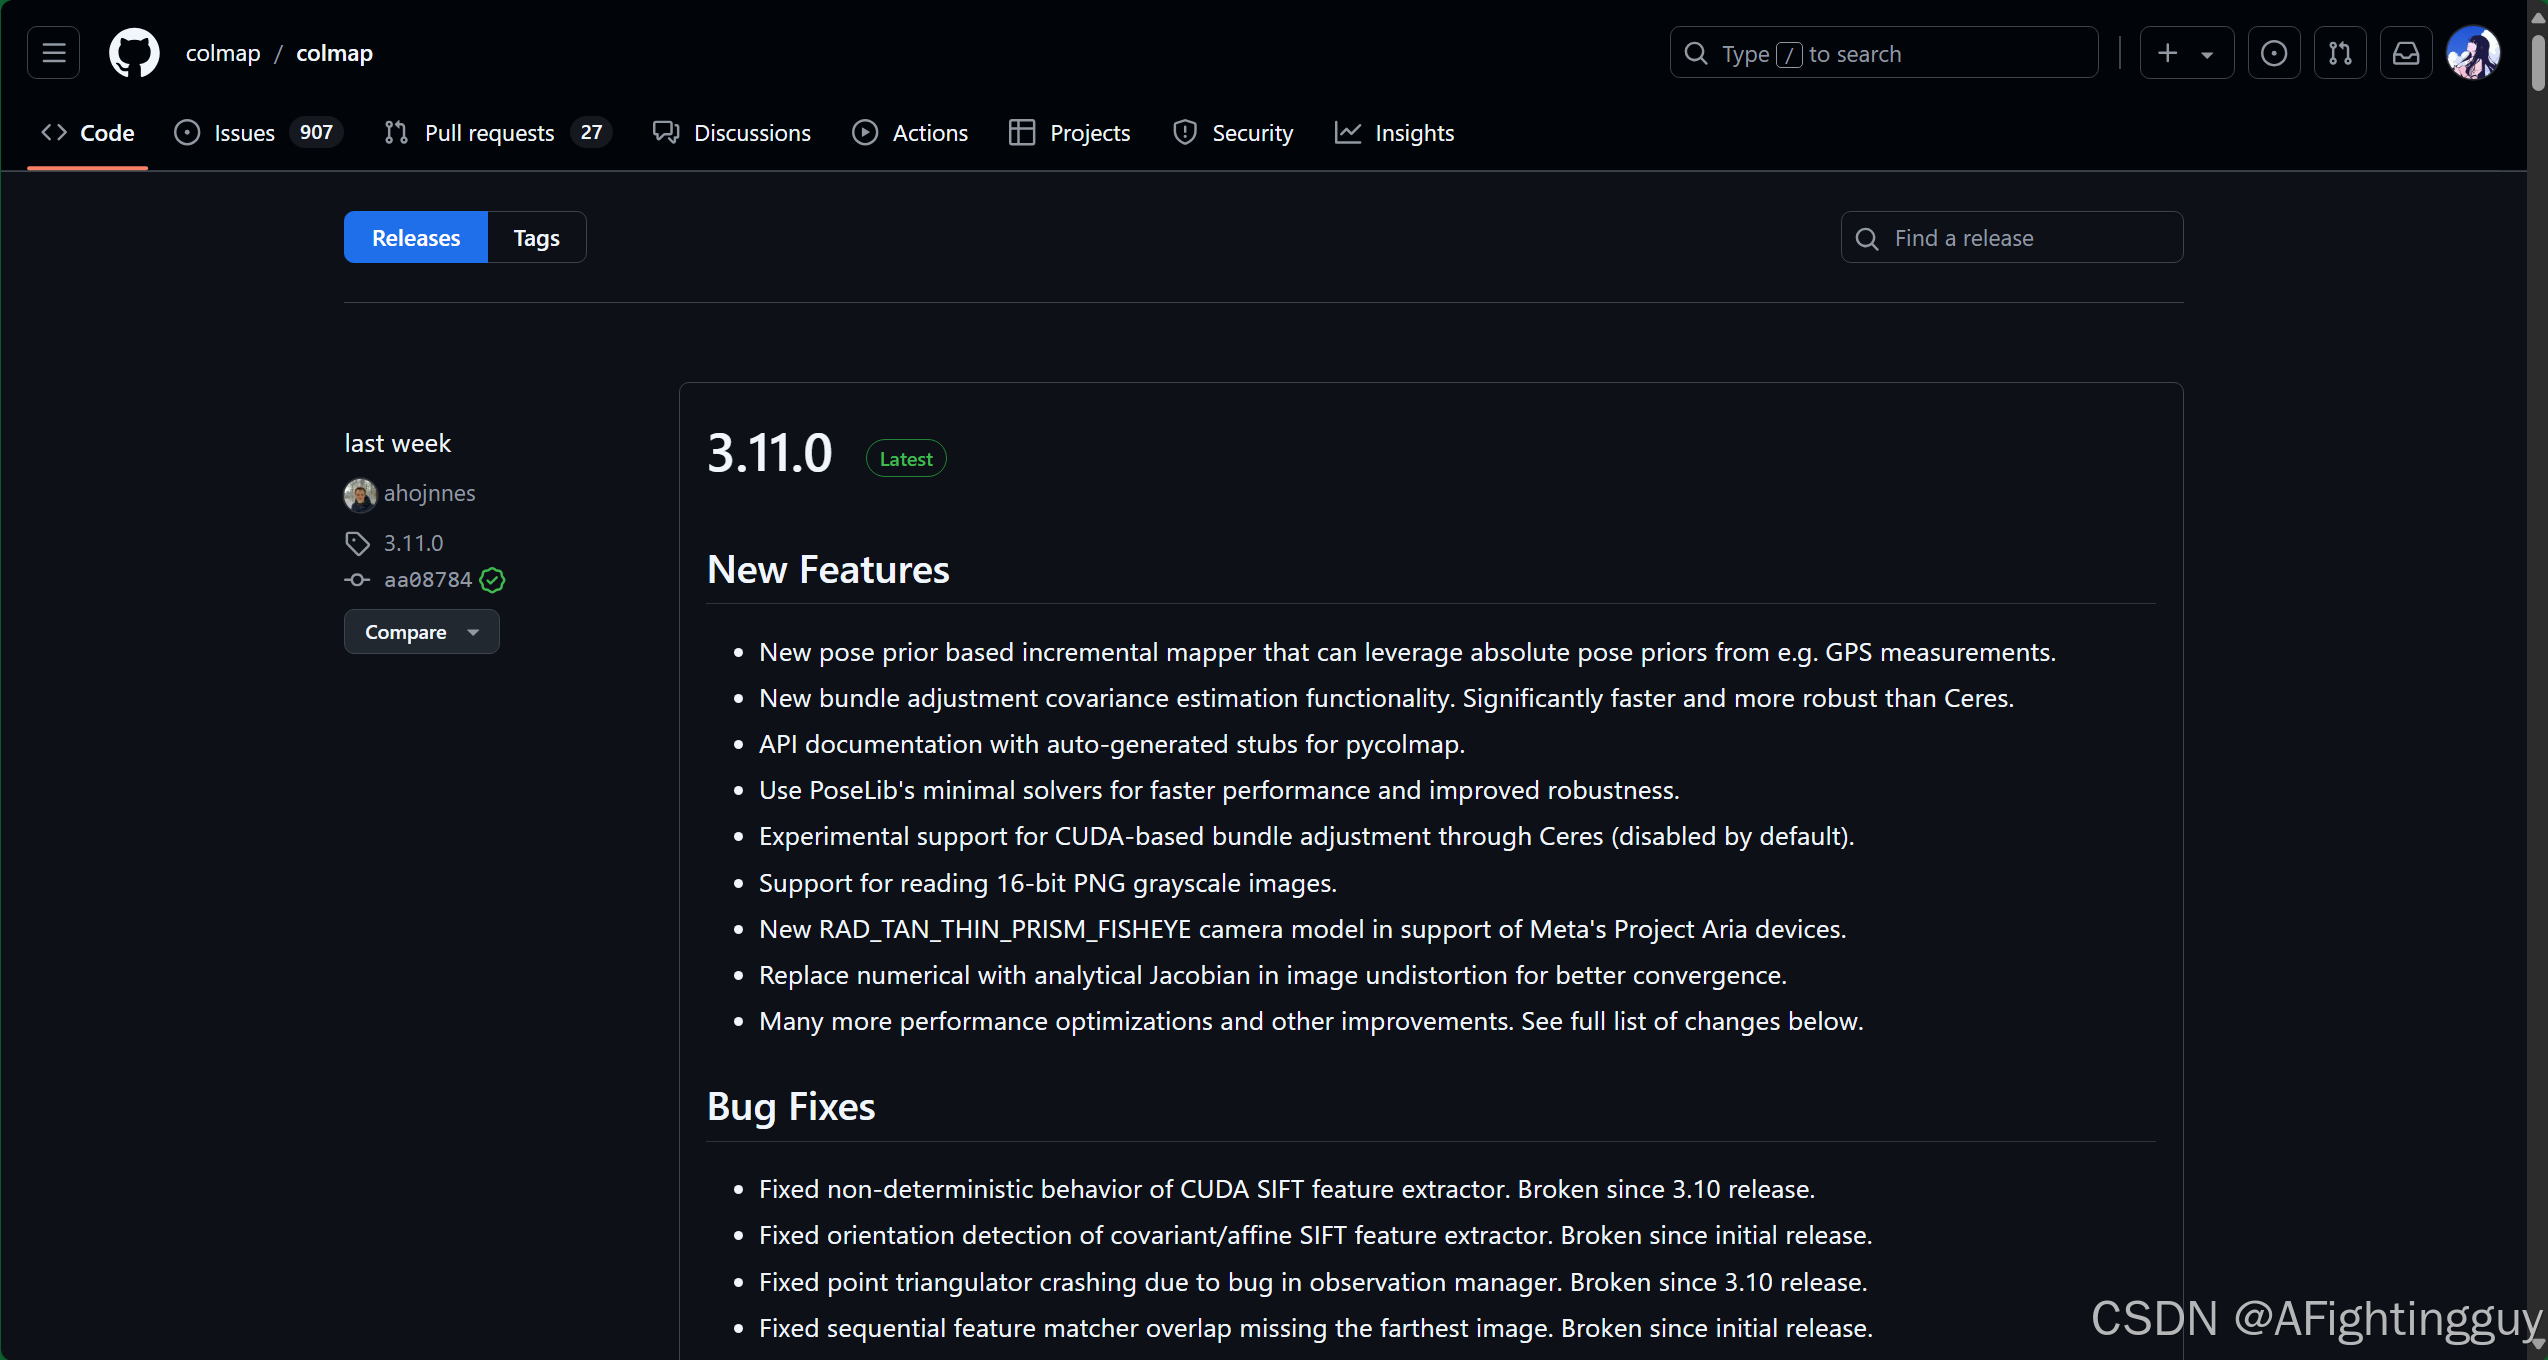
Task: Expand the Compare dropdown button
Action: 421,632
